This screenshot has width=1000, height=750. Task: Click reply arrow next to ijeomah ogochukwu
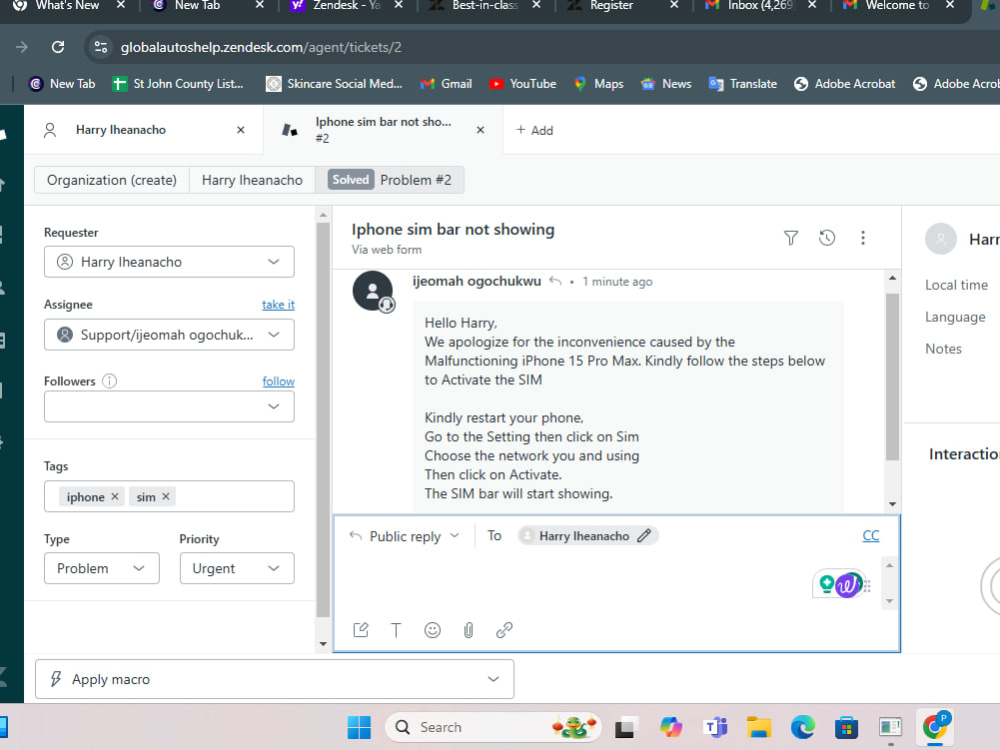[x=555, y=281]
